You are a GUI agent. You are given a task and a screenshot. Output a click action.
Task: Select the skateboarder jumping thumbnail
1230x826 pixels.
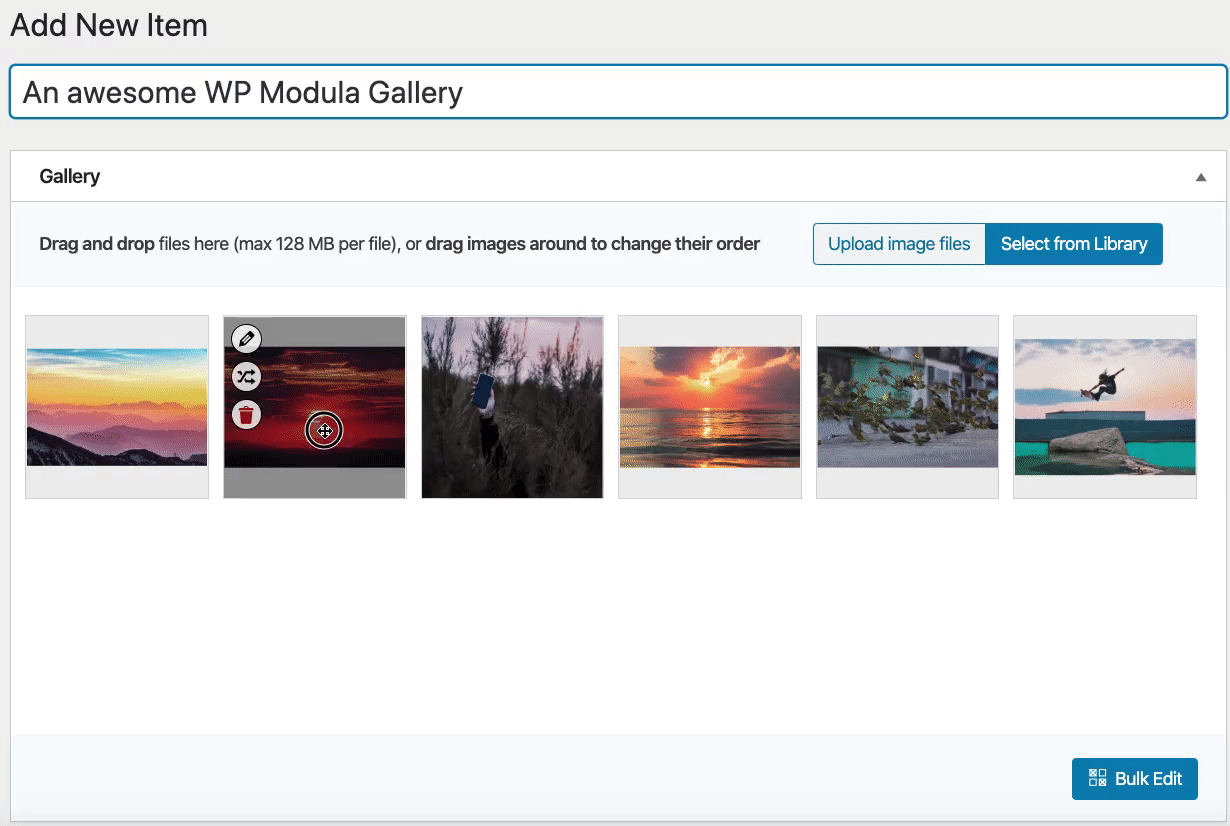click(x=1105, y=407)
